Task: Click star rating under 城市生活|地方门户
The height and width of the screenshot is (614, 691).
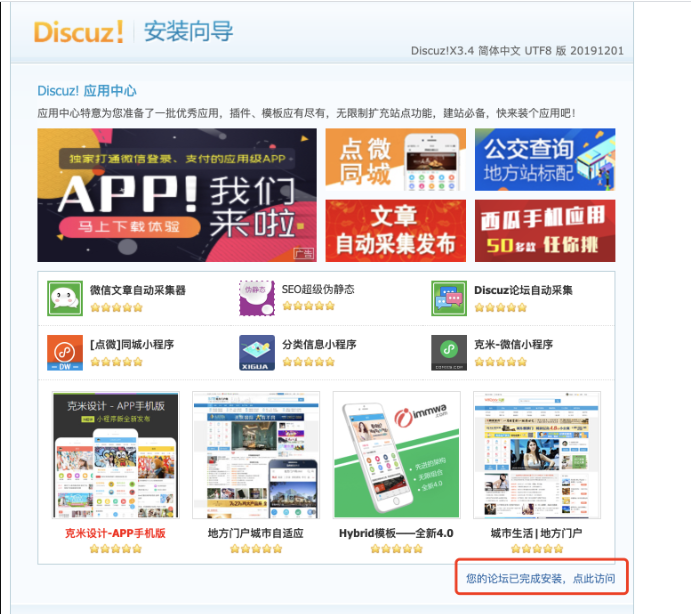Action: click(537, 549)
